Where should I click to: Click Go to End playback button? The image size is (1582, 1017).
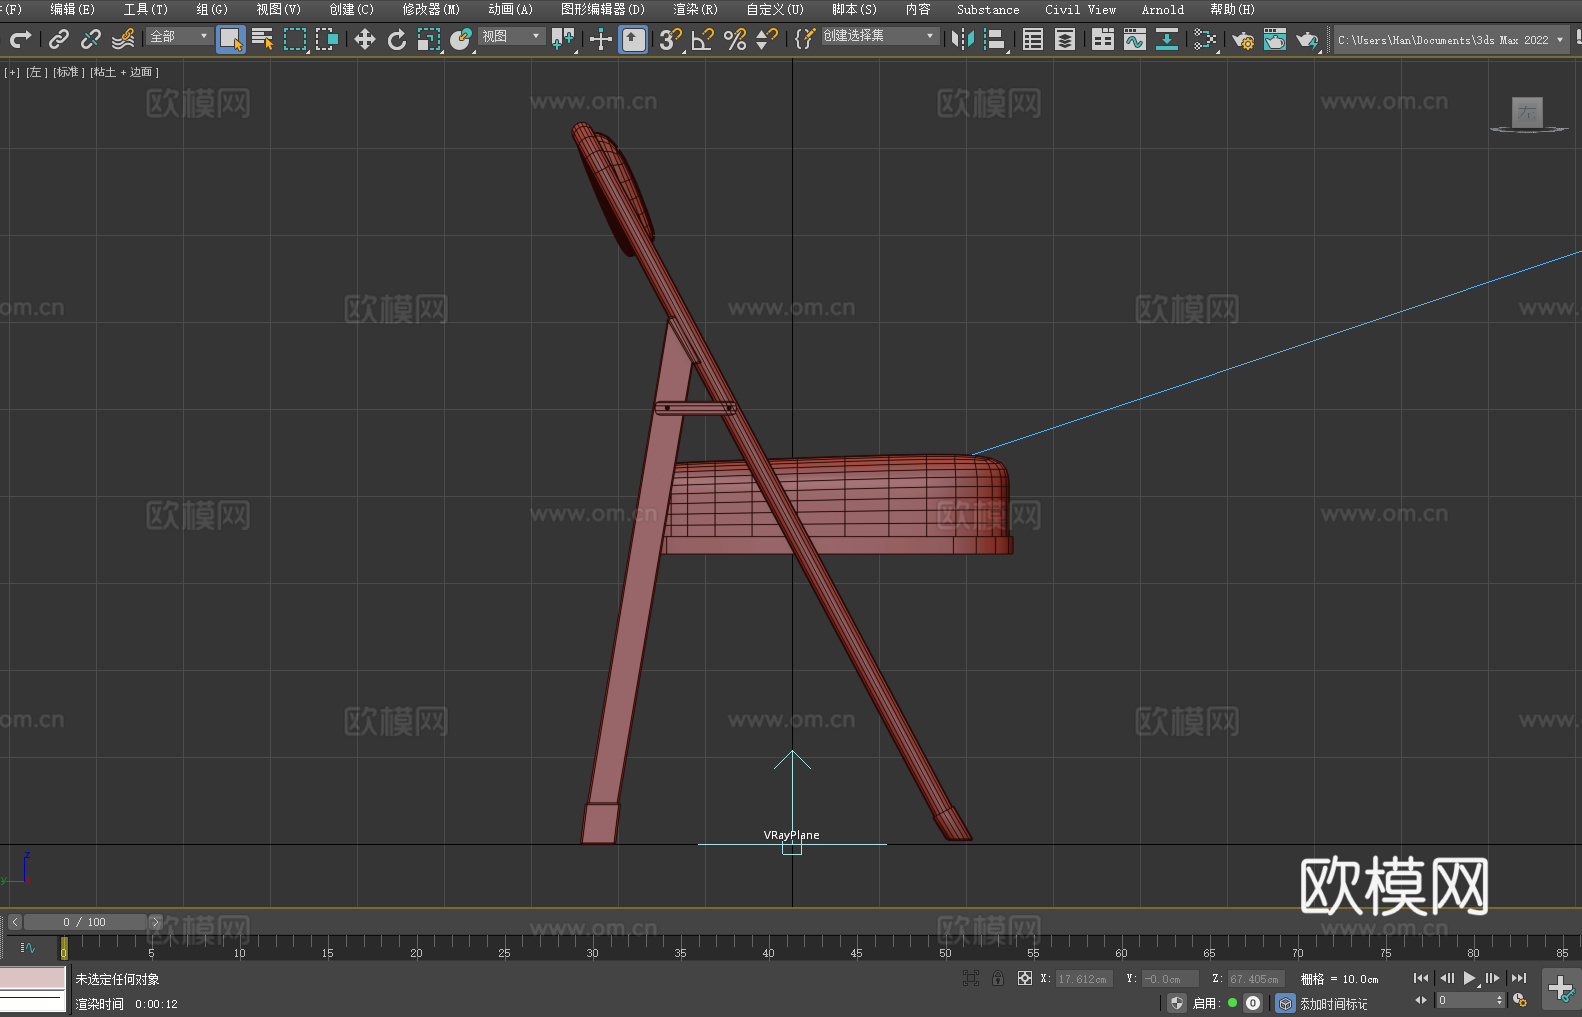(x=1519, y=978)
